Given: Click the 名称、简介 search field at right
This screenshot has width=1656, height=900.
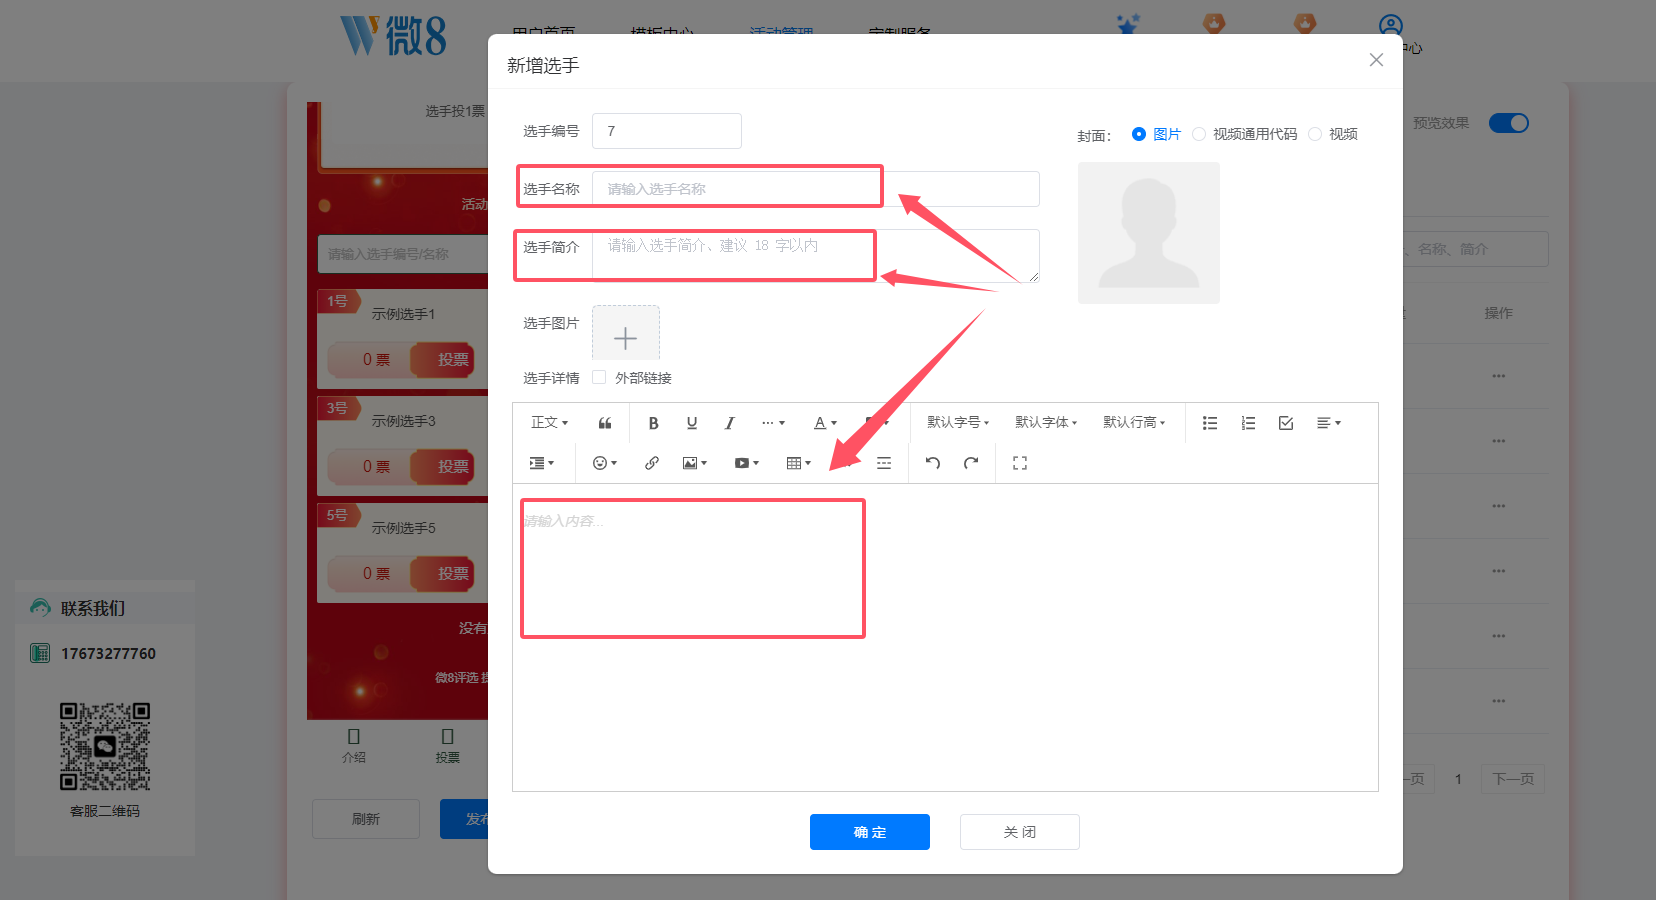Looking at the screenshot, I should (x=1475, y=249).
